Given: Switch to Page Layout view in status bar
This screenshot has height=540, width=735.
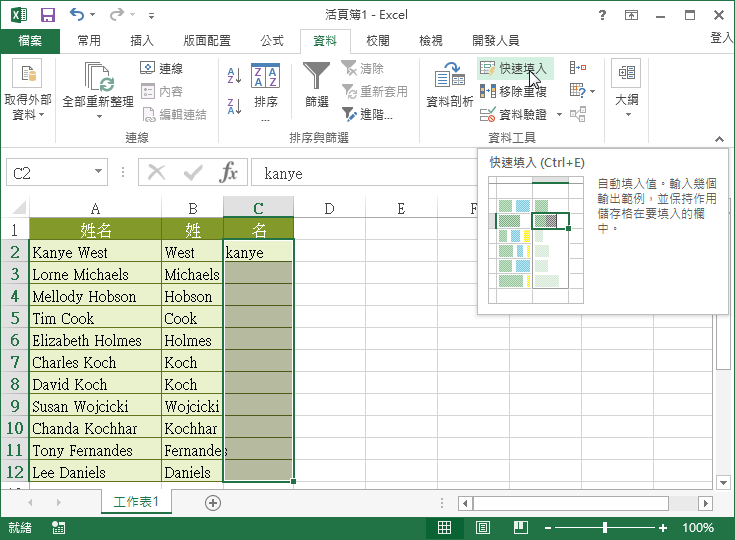Looking at the screenshot, I should (x=482, y=528).
